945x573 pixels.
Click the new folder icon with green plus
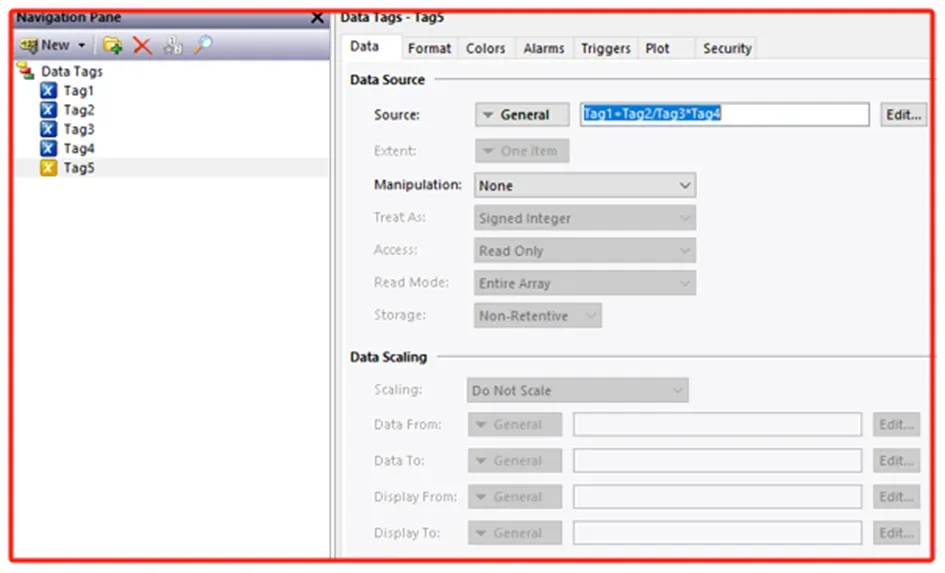click(112, 45)
